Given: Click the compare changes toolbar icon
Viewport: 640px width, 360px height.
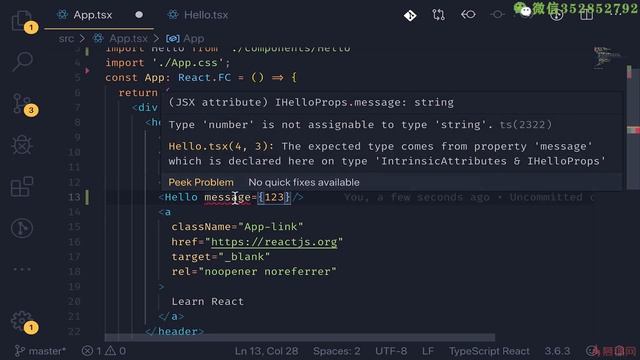Looking at the screenshot, I should click(439, 15).
